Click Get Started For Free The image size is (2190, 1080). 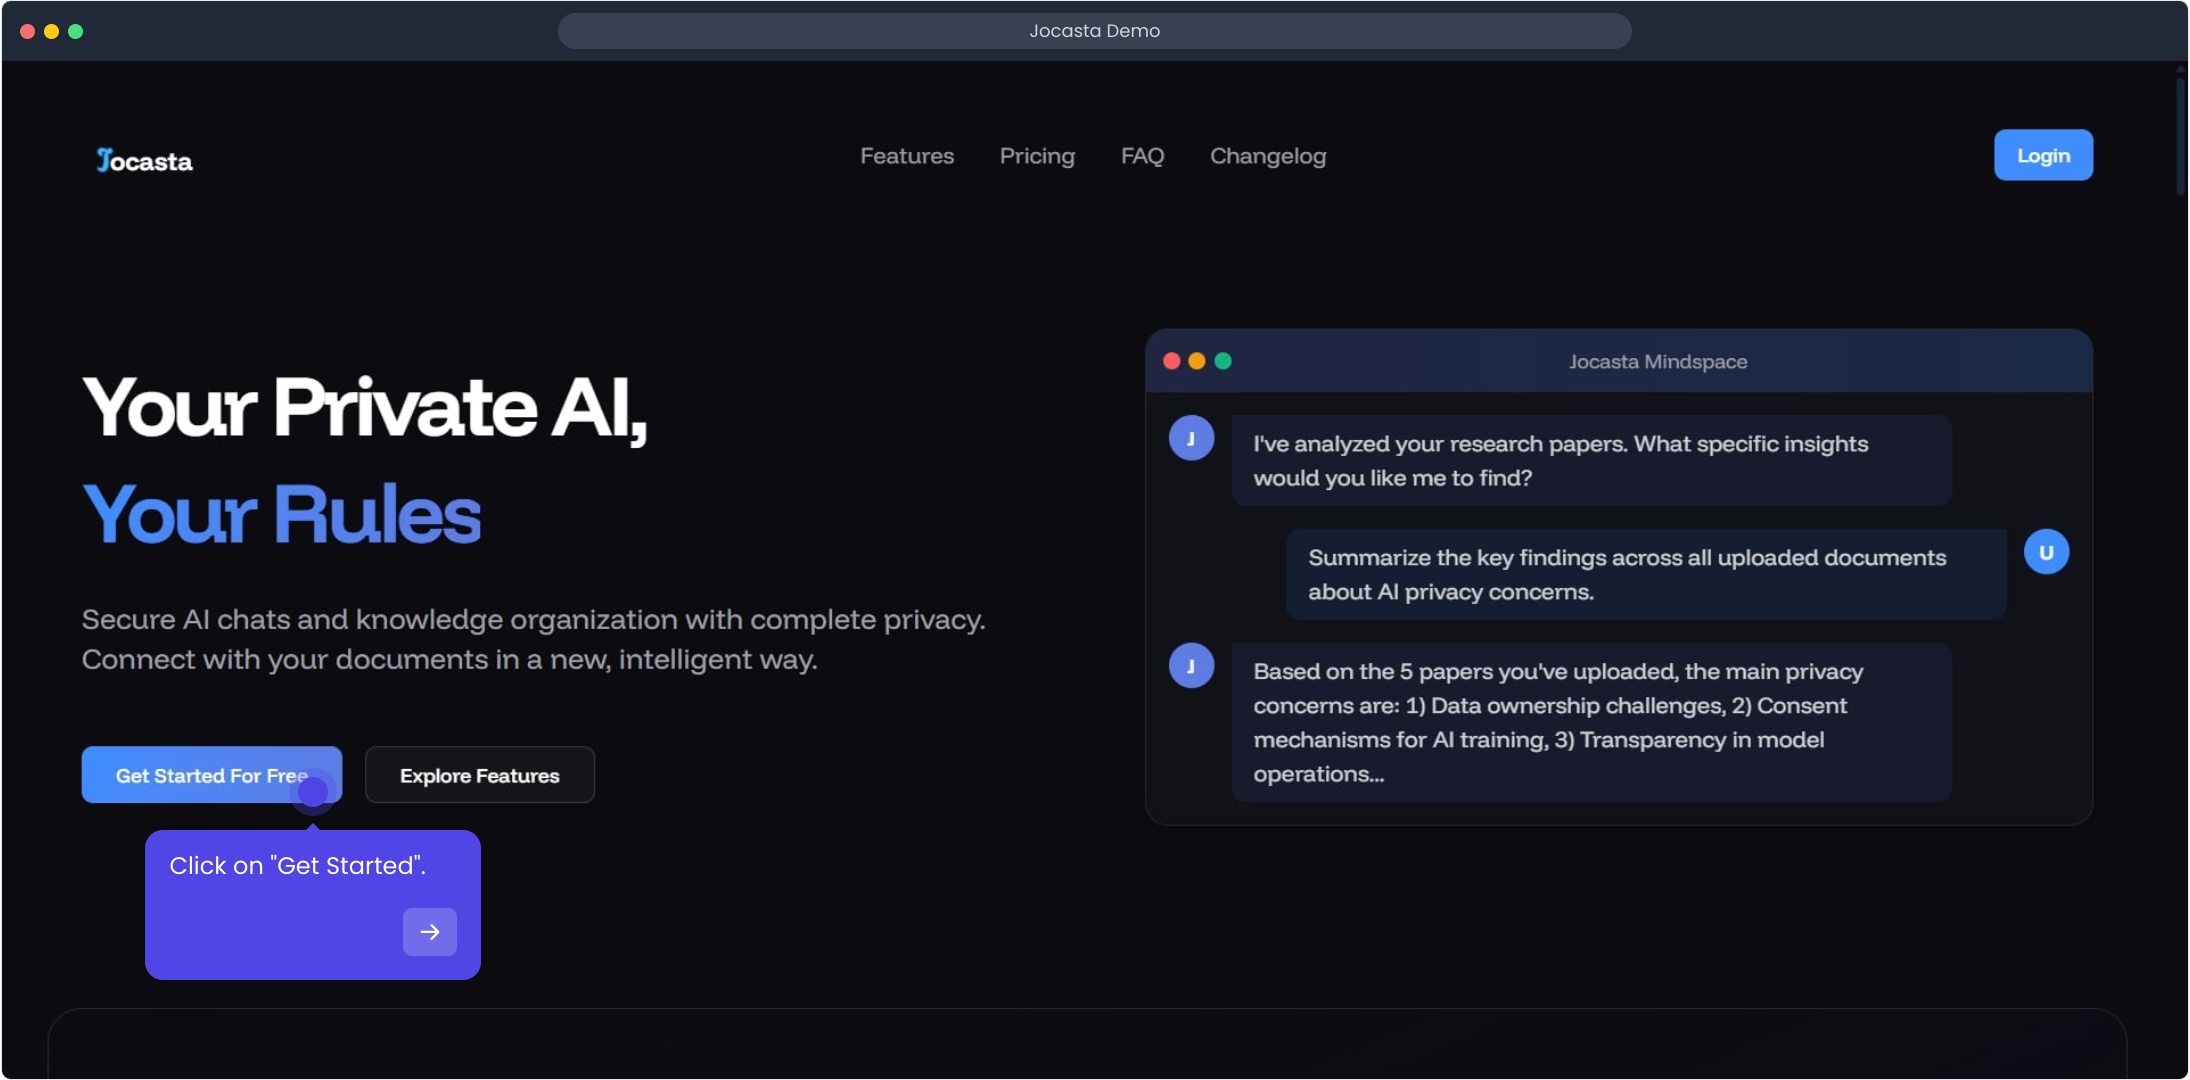pyautogui.click(x=211, y=775)
